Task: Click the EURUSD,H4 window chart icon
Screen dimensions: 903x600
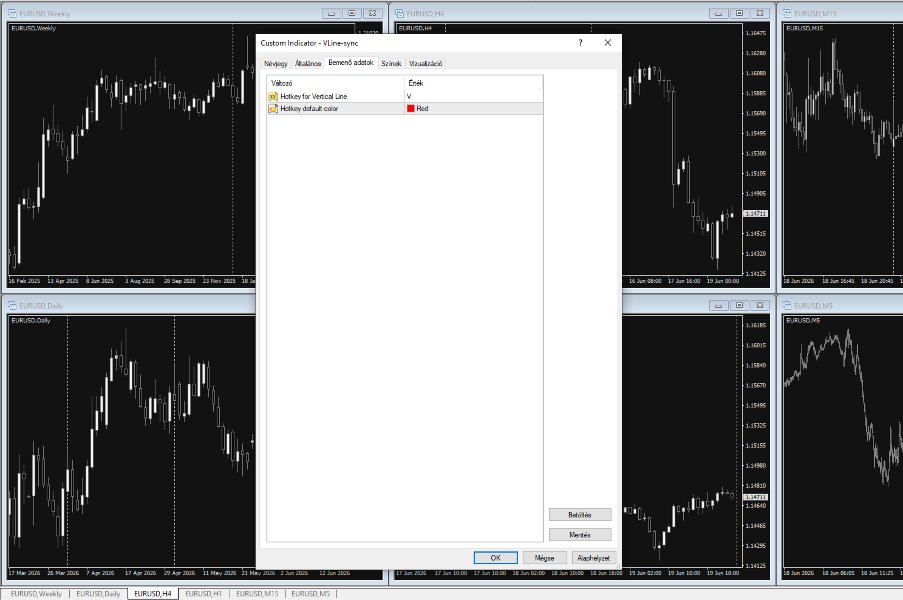Action: 399,13
